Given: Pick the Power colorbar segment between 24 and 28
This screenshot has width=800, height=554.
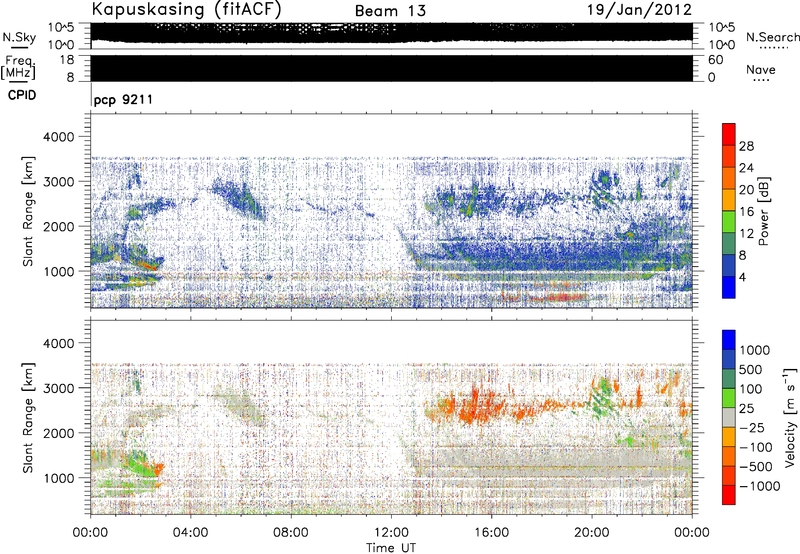Looking at the screenshot, I should pos(729,157).
